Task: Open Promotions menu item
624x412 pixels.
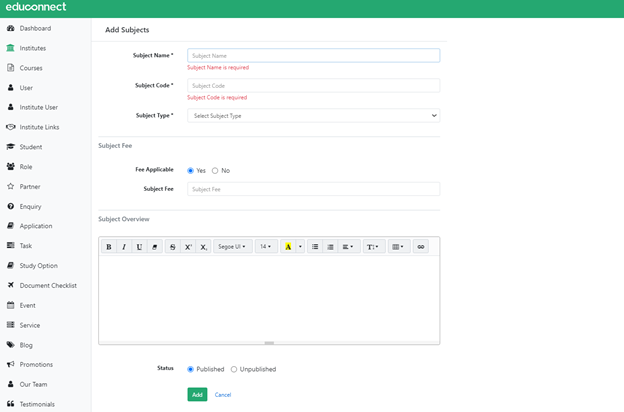Action: [36, 365]
